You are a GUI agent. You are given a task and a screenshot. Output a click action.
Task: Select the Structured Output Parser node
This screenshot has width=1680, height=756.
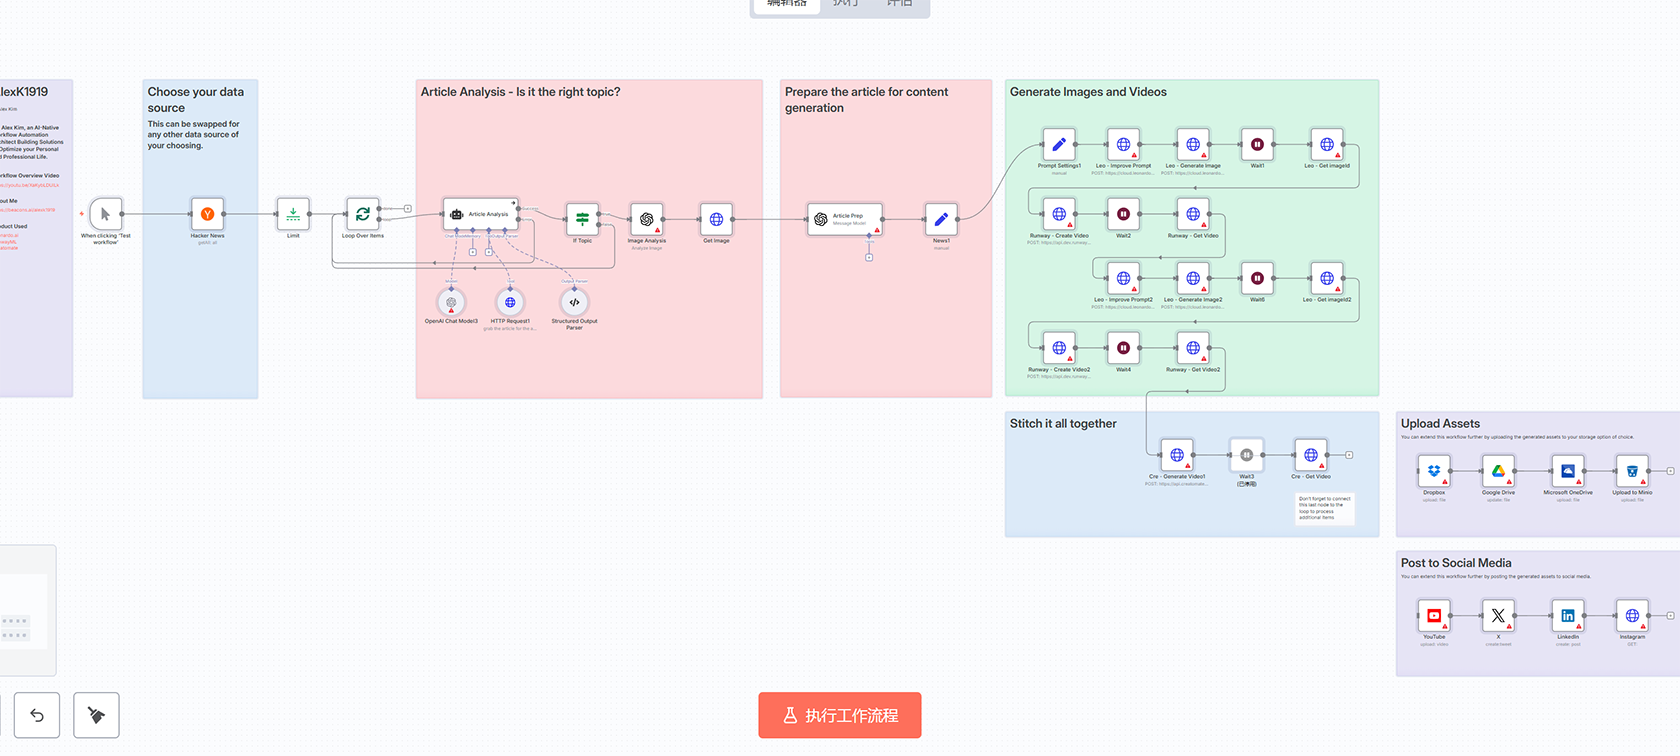pyautogui.click(x=574, y=302)
